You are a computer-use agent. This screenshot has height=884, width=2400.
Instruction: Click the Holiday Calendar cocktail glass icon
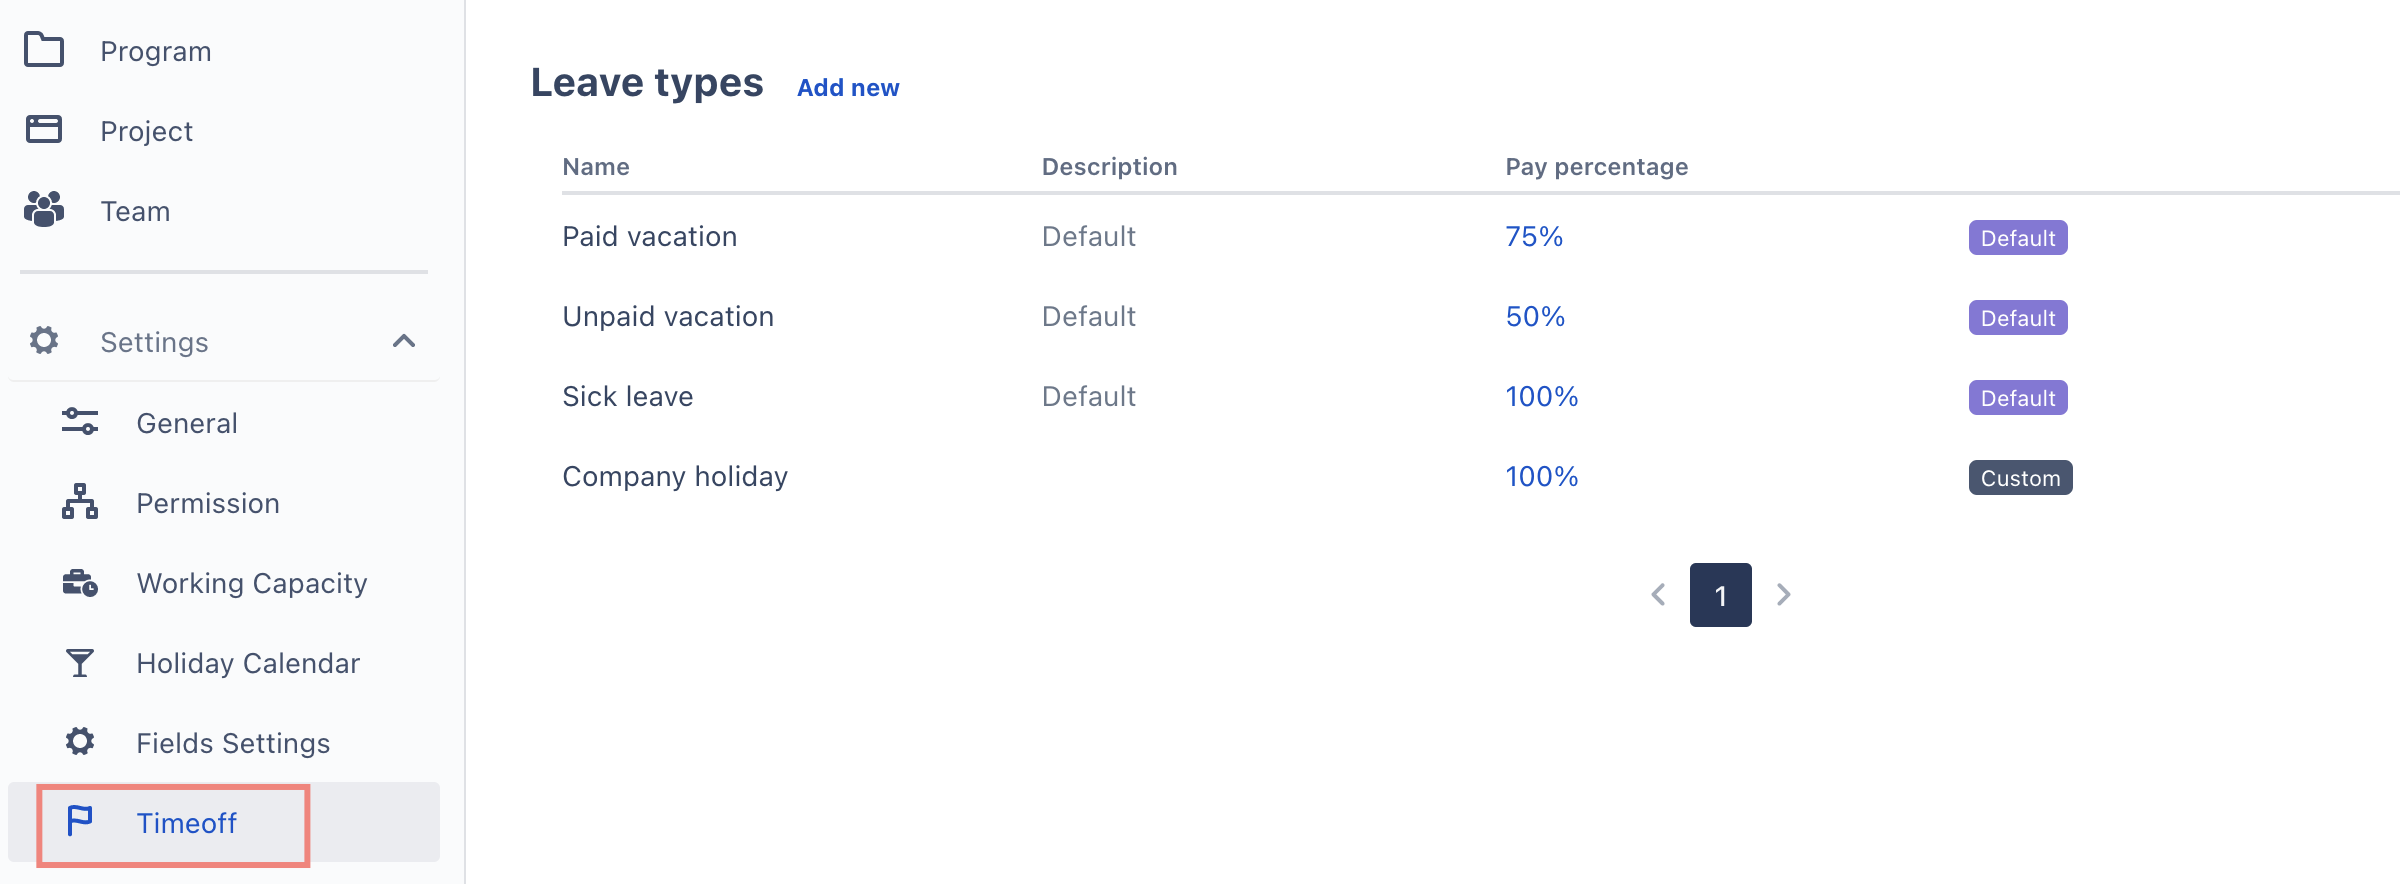(x=80, y=662)
